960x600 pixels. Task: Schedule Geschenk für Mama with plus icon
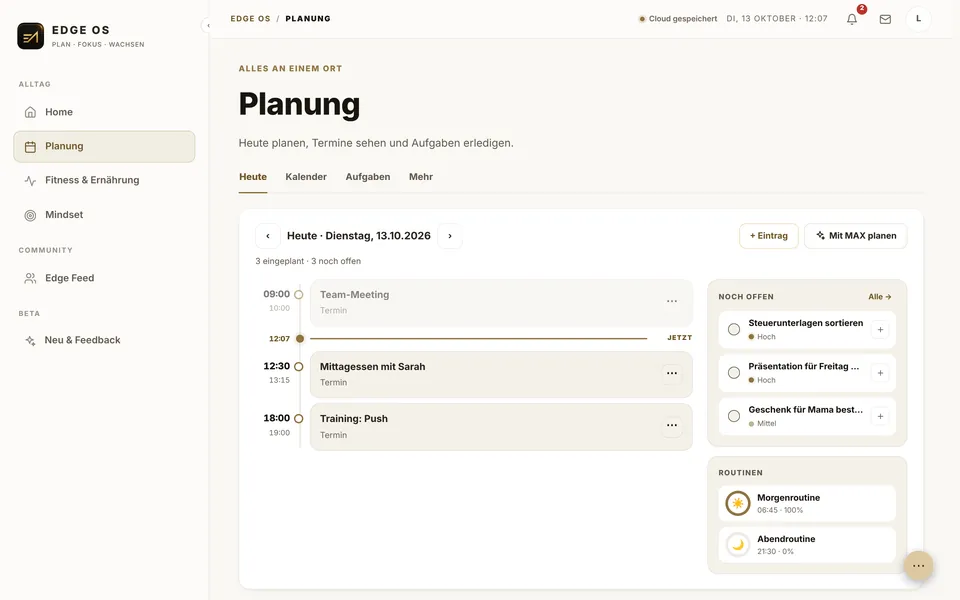[880, 416]
